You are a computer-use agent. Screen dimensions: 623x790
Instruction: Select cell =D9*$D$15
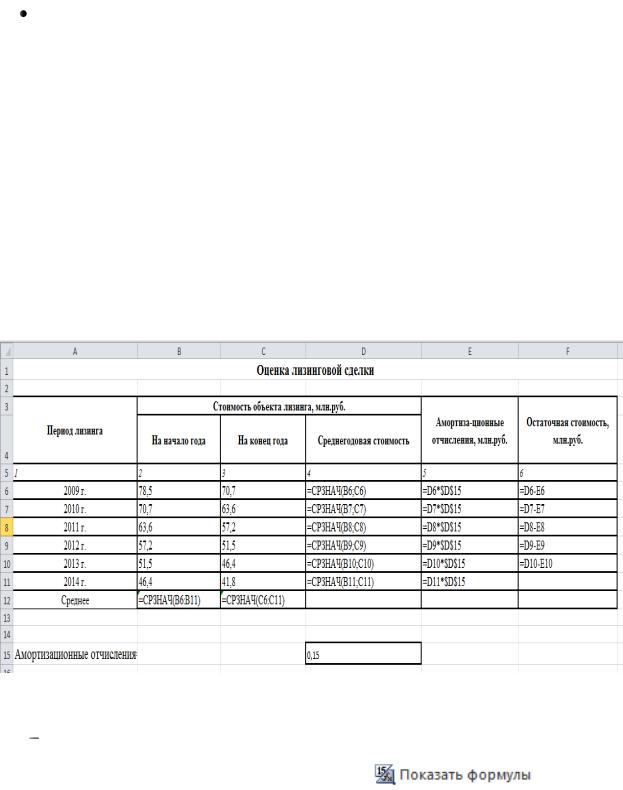point(469,545)
